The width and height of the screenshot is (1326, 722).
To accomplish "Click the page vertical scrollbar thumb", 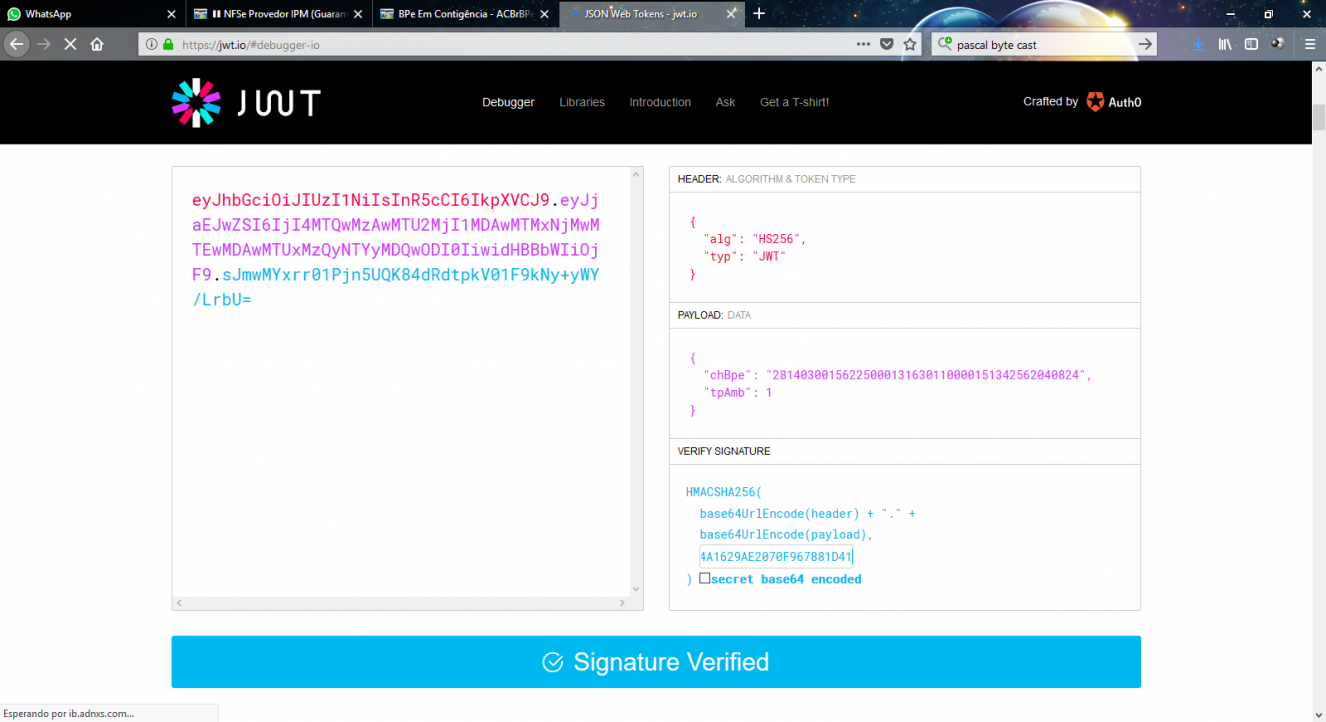I will pos(1318,117).
